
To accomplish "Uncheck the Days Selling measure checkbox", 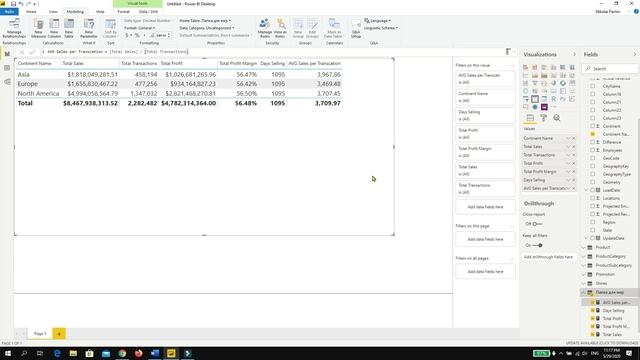I will point(593,311).
